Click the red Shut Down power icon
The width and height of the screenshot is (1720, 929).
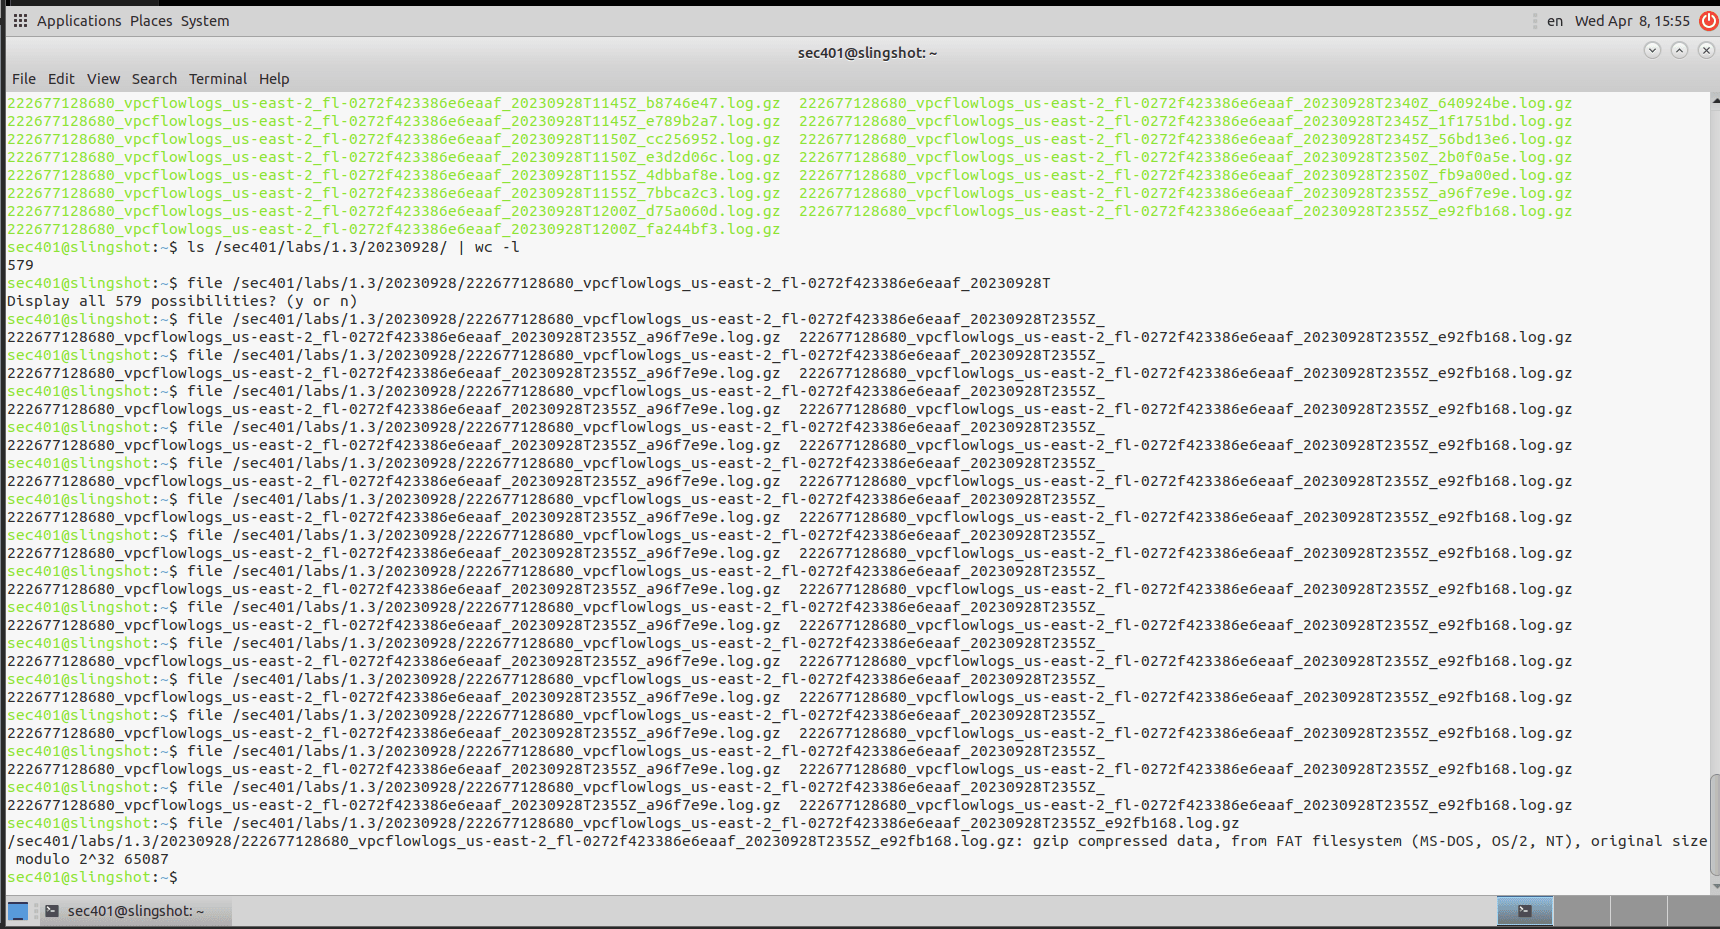coord(1707,20)
